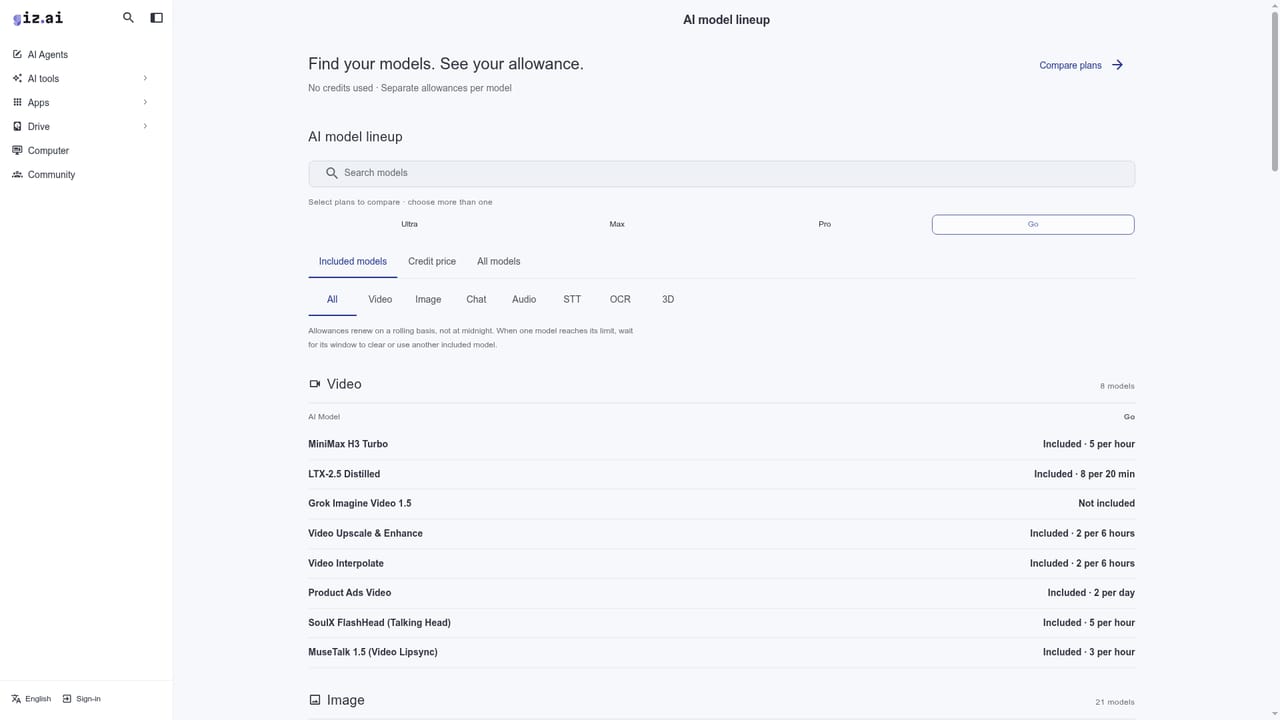The width and height of the screenshot is (1280, 720).
Task: Click the magnifier inside Search models
Action: [x=332, y=173]
